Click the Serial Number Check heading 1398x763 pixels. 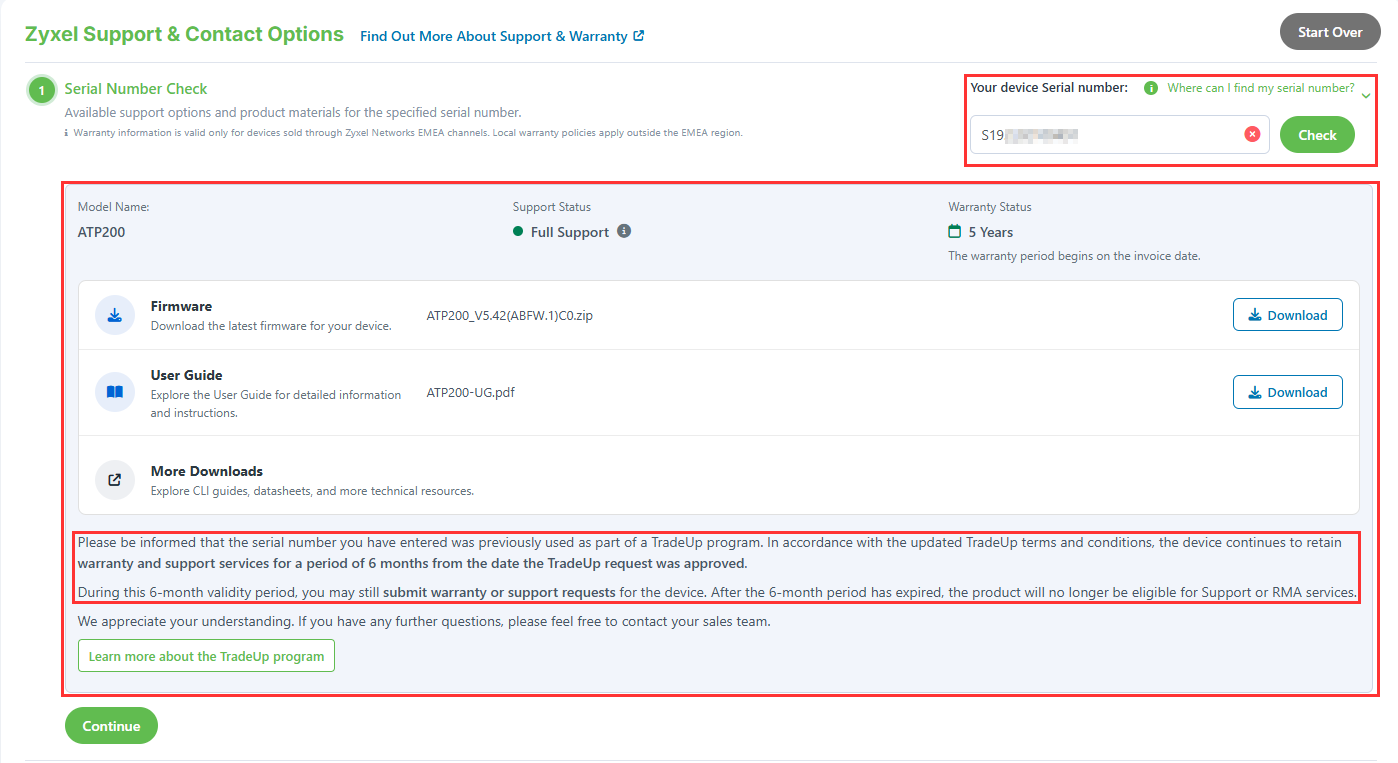pyautogui.click(x=136, y=89)
